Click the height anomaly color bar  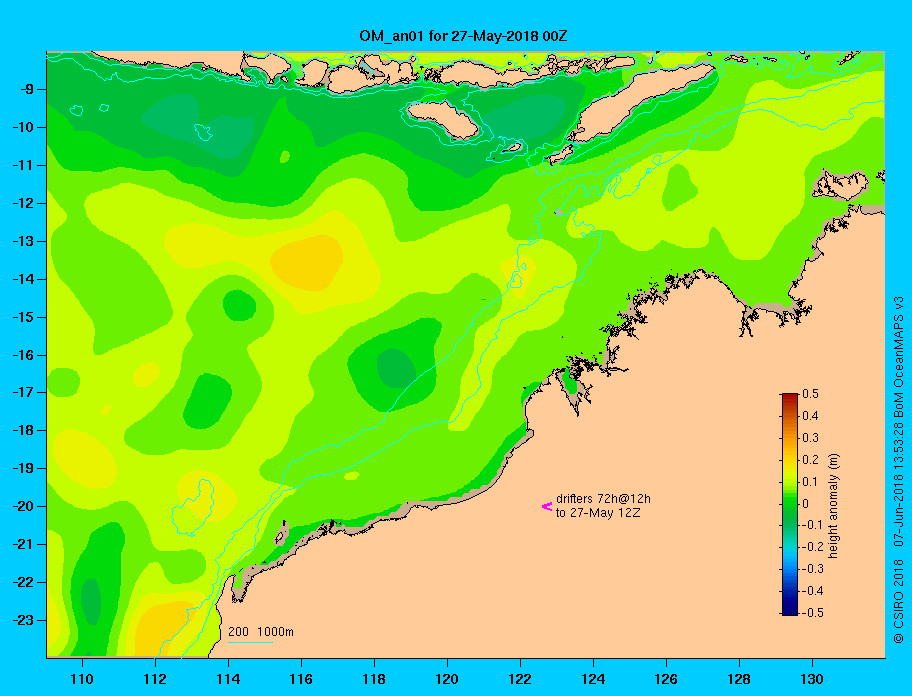pos(790,504)
